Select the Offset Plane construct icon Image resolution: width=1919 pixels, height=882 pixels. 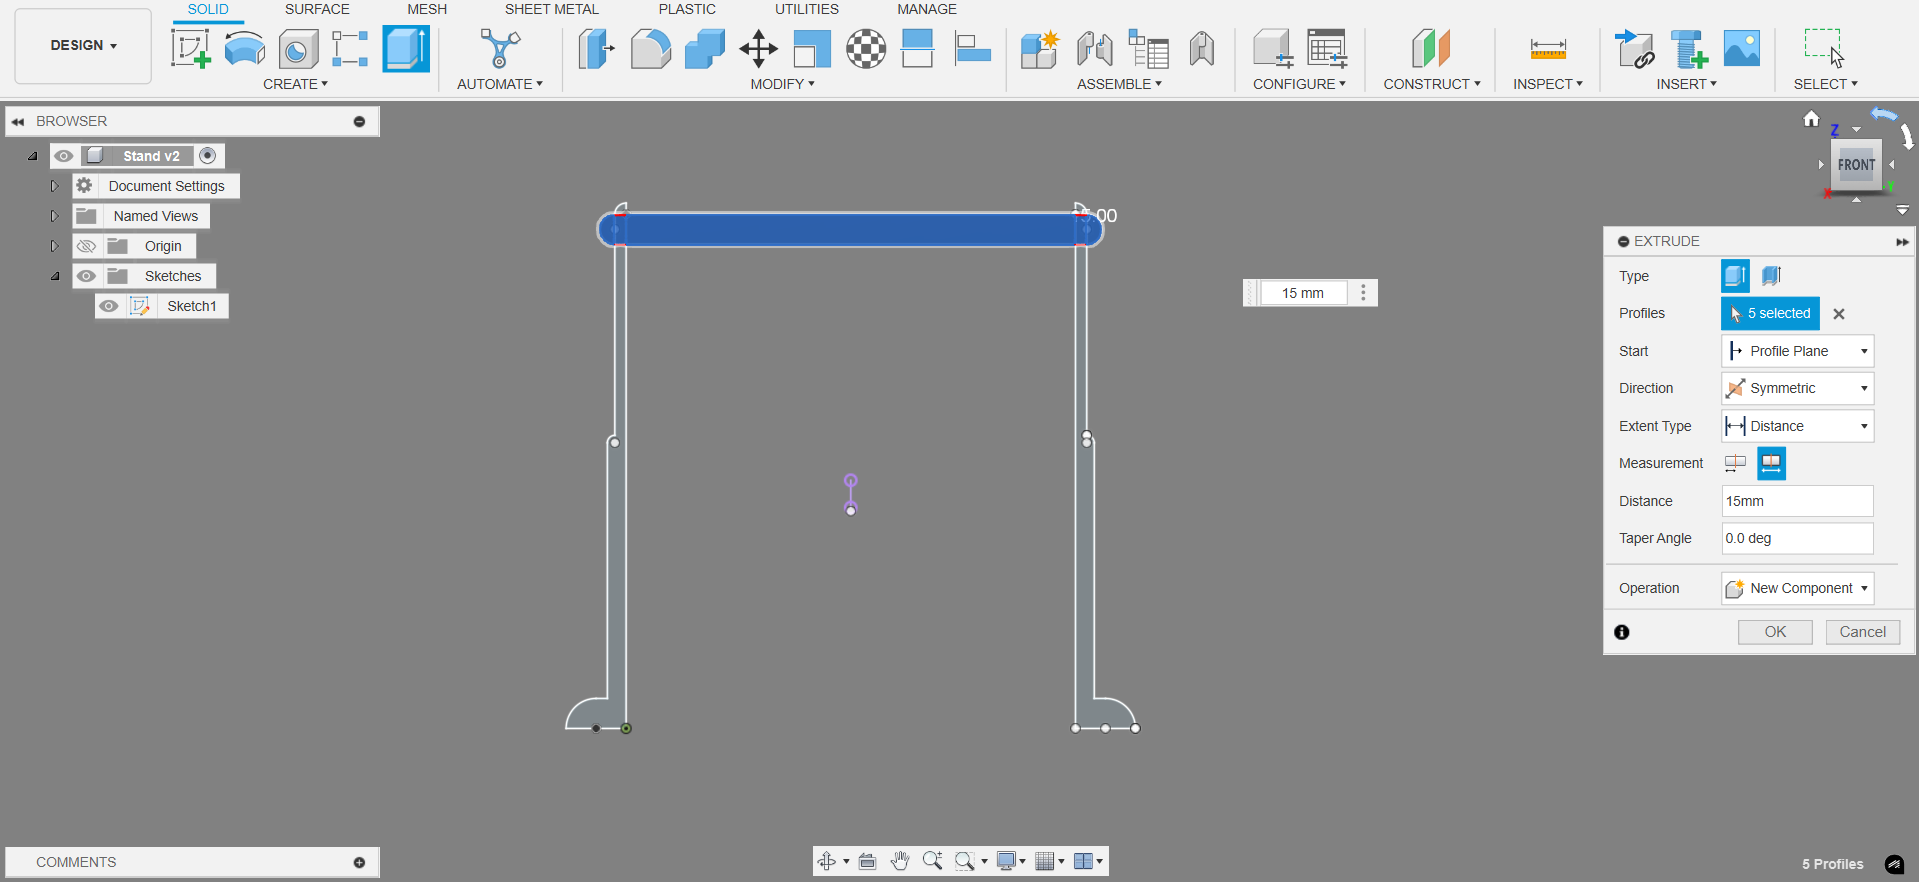[1431, 48]
